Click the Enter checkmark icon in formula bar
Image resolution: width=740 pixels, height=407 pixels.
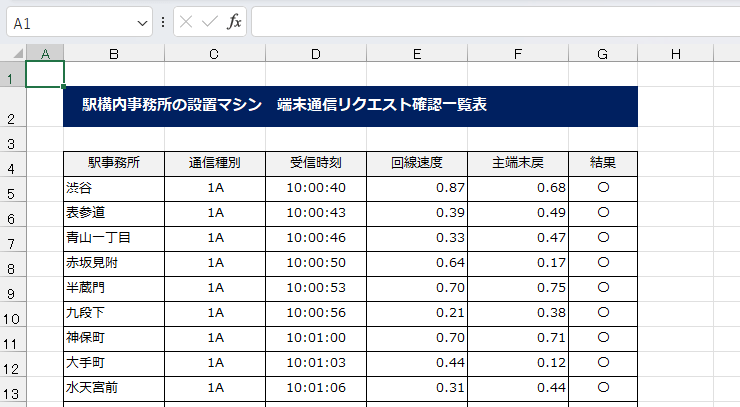pos(210,22)
